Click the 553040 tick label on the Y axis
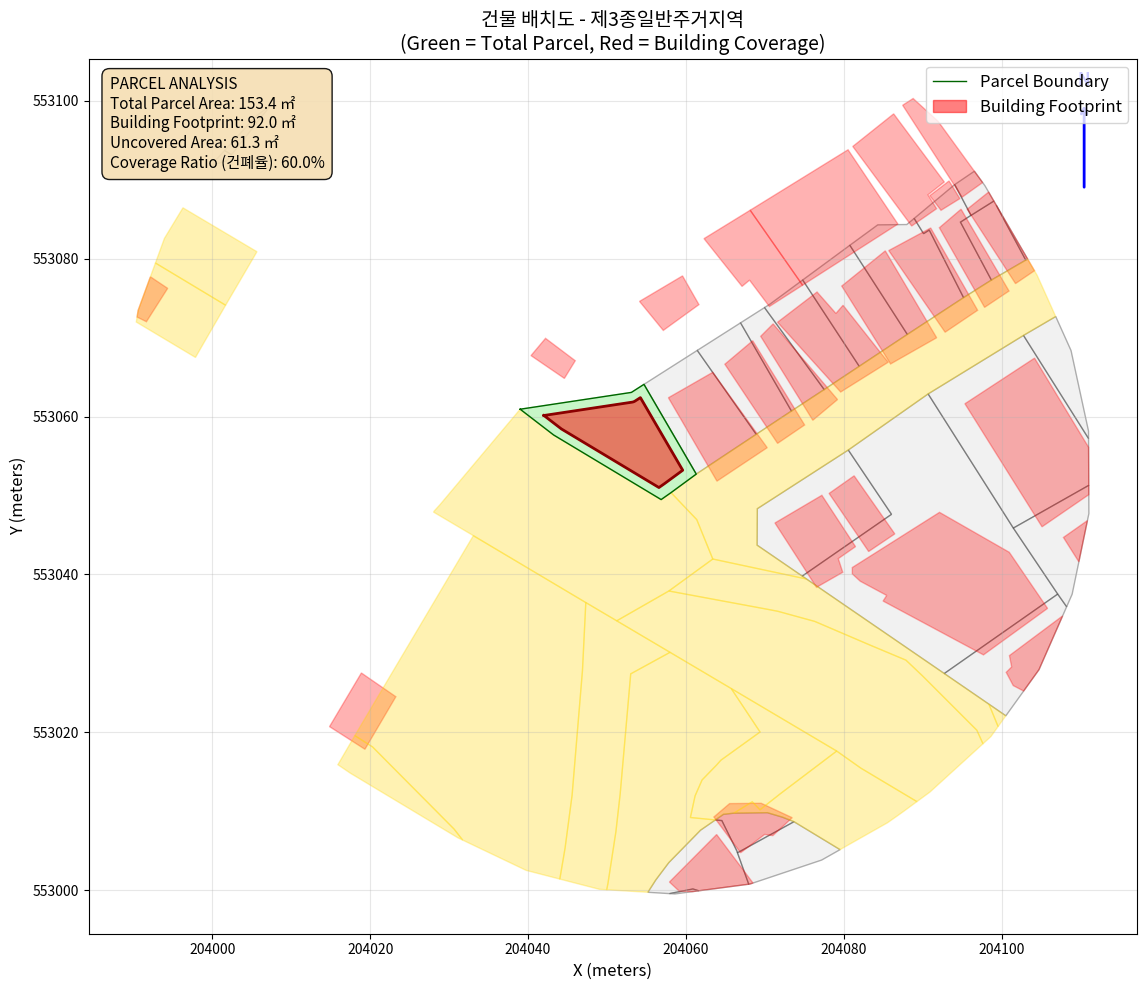Viewport: 1146px width, 990px height. (56, 575)
